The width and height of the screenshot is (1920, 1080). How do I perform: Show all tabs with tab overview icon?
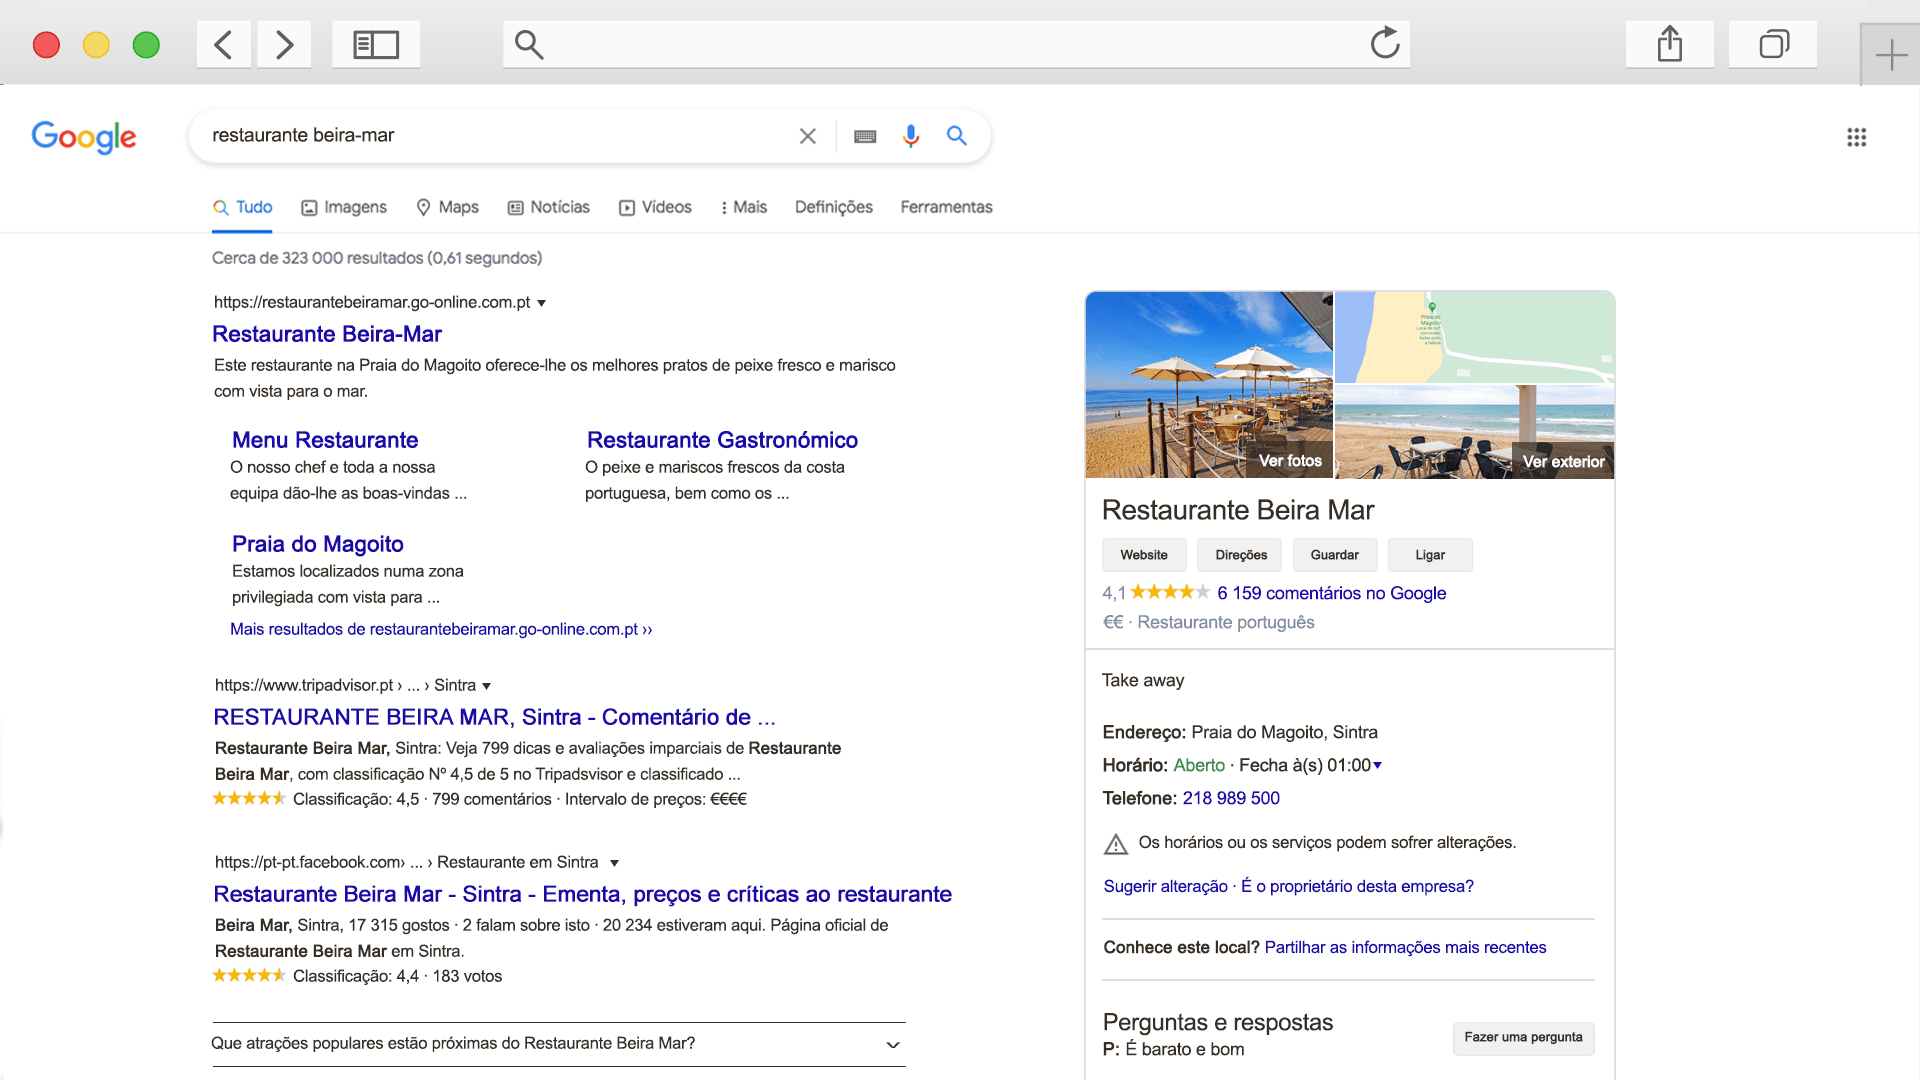click(1773, 43)
